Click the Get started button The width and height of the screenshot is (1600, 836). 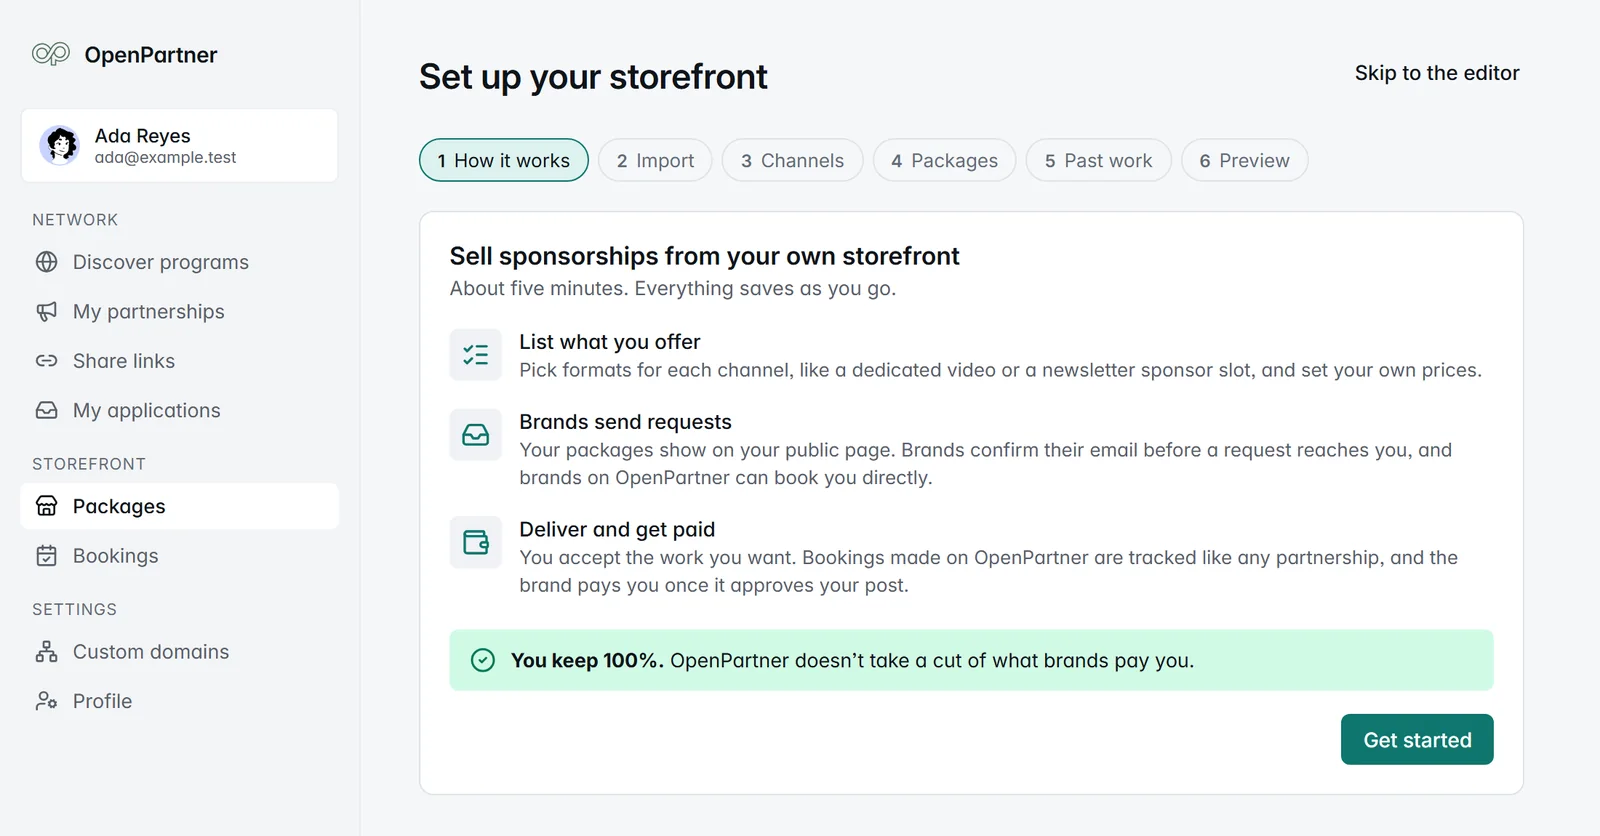(1417, 740)
